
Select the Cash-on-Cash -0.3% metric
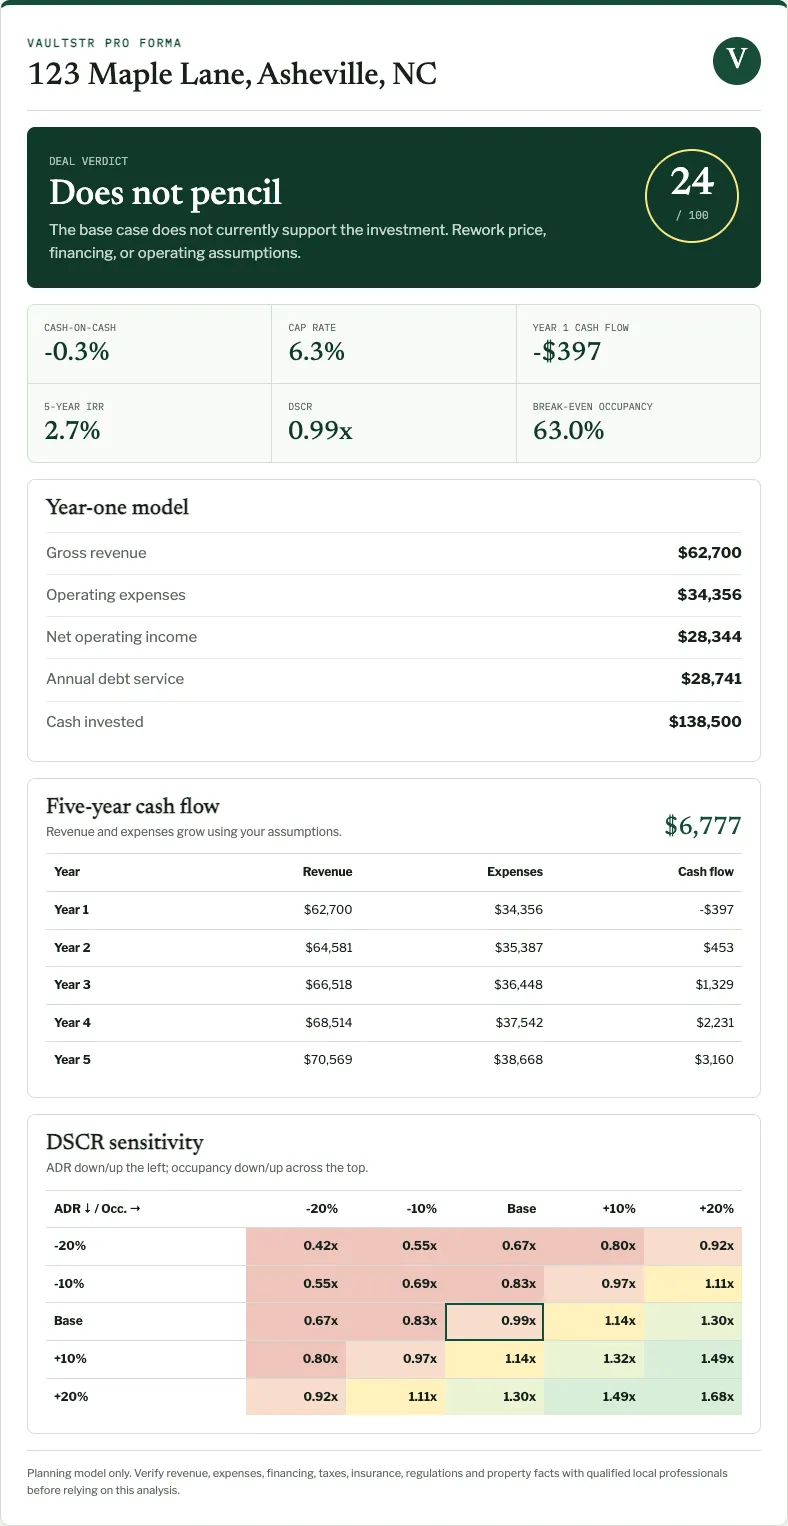149,344
